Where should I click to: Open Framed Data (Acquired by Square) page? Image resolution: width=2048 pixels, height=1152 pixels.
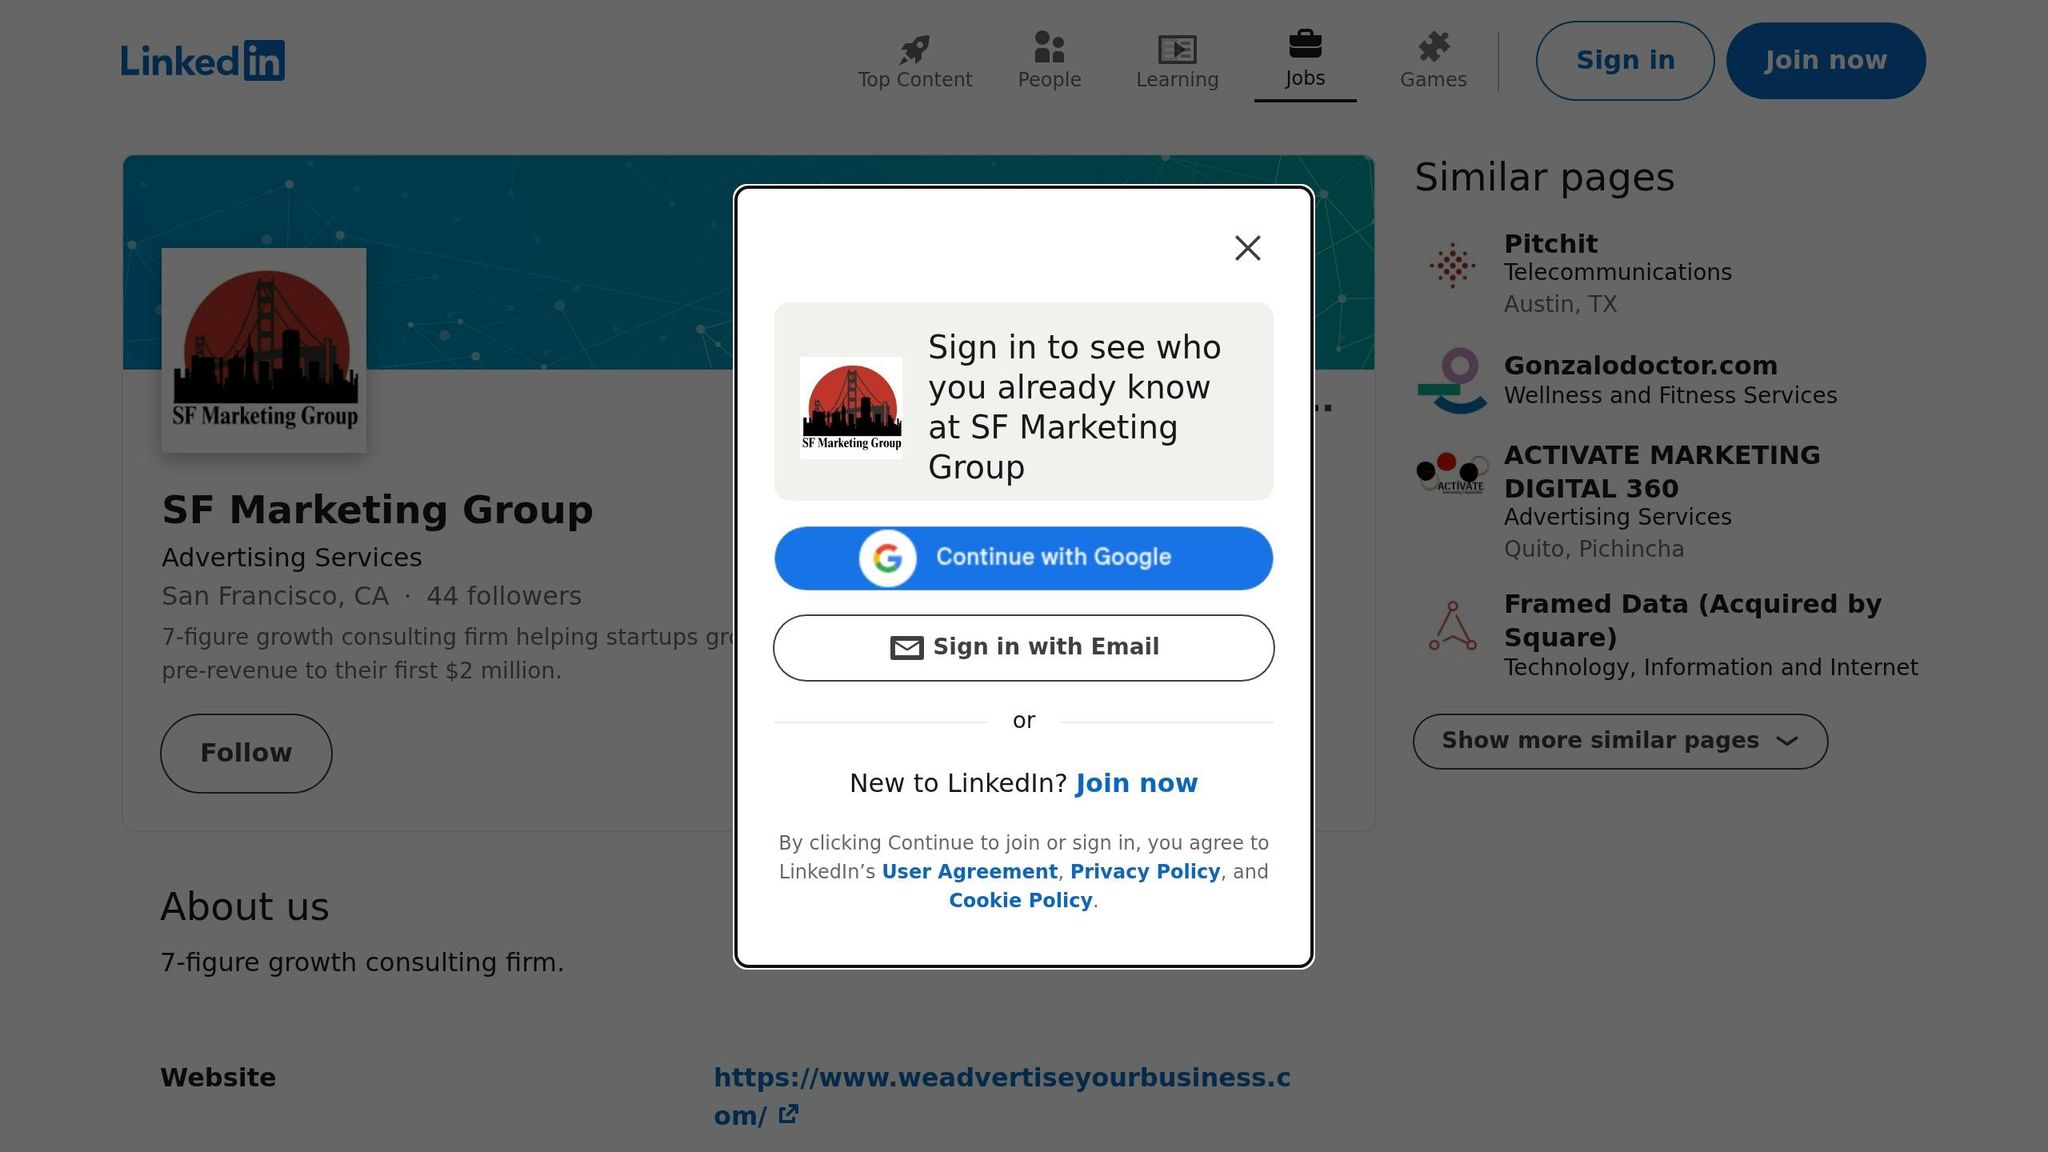(1693, 621)
